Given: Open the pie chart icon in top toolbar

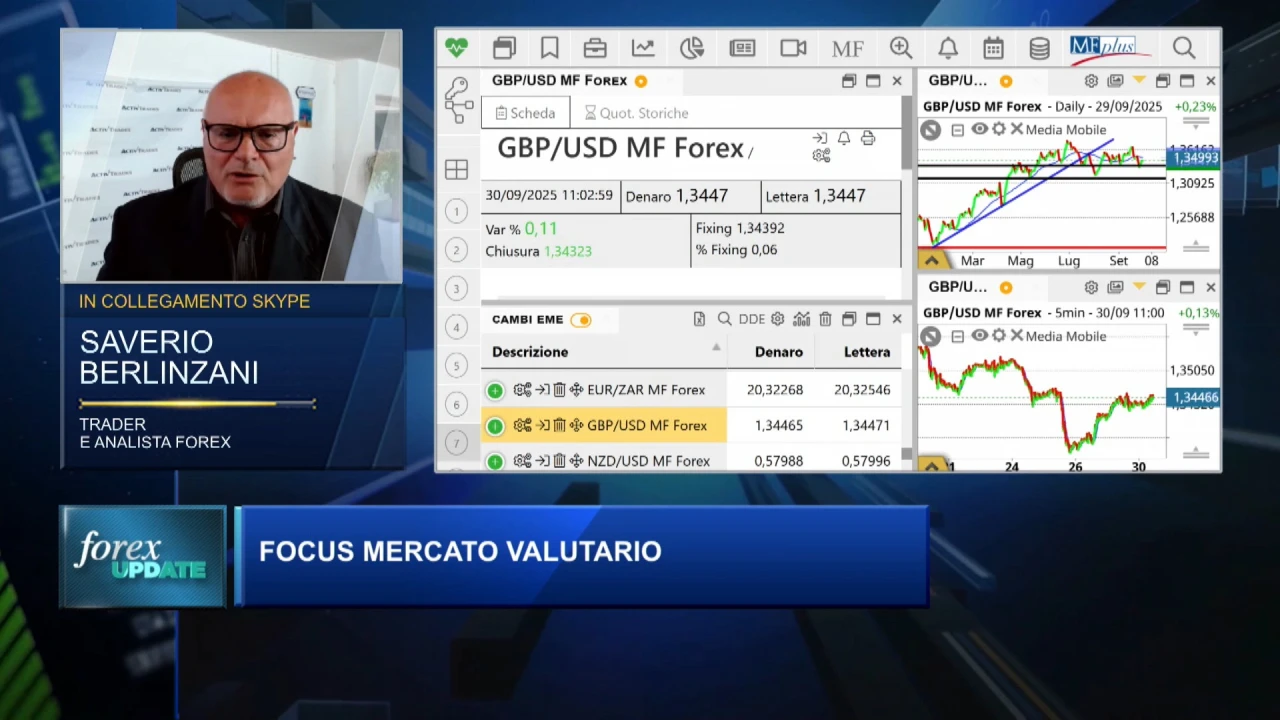Looking at the screenshot, I should [x=692, y=48].
